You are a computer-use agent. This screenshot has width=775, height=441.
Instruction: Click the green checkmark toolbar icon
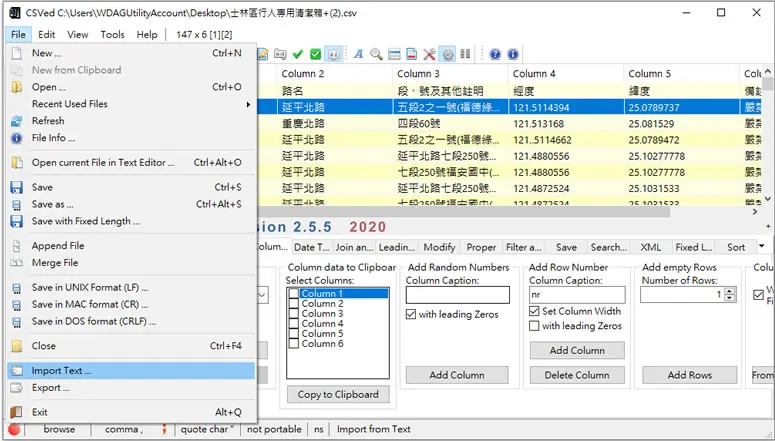tap(298, 54)
